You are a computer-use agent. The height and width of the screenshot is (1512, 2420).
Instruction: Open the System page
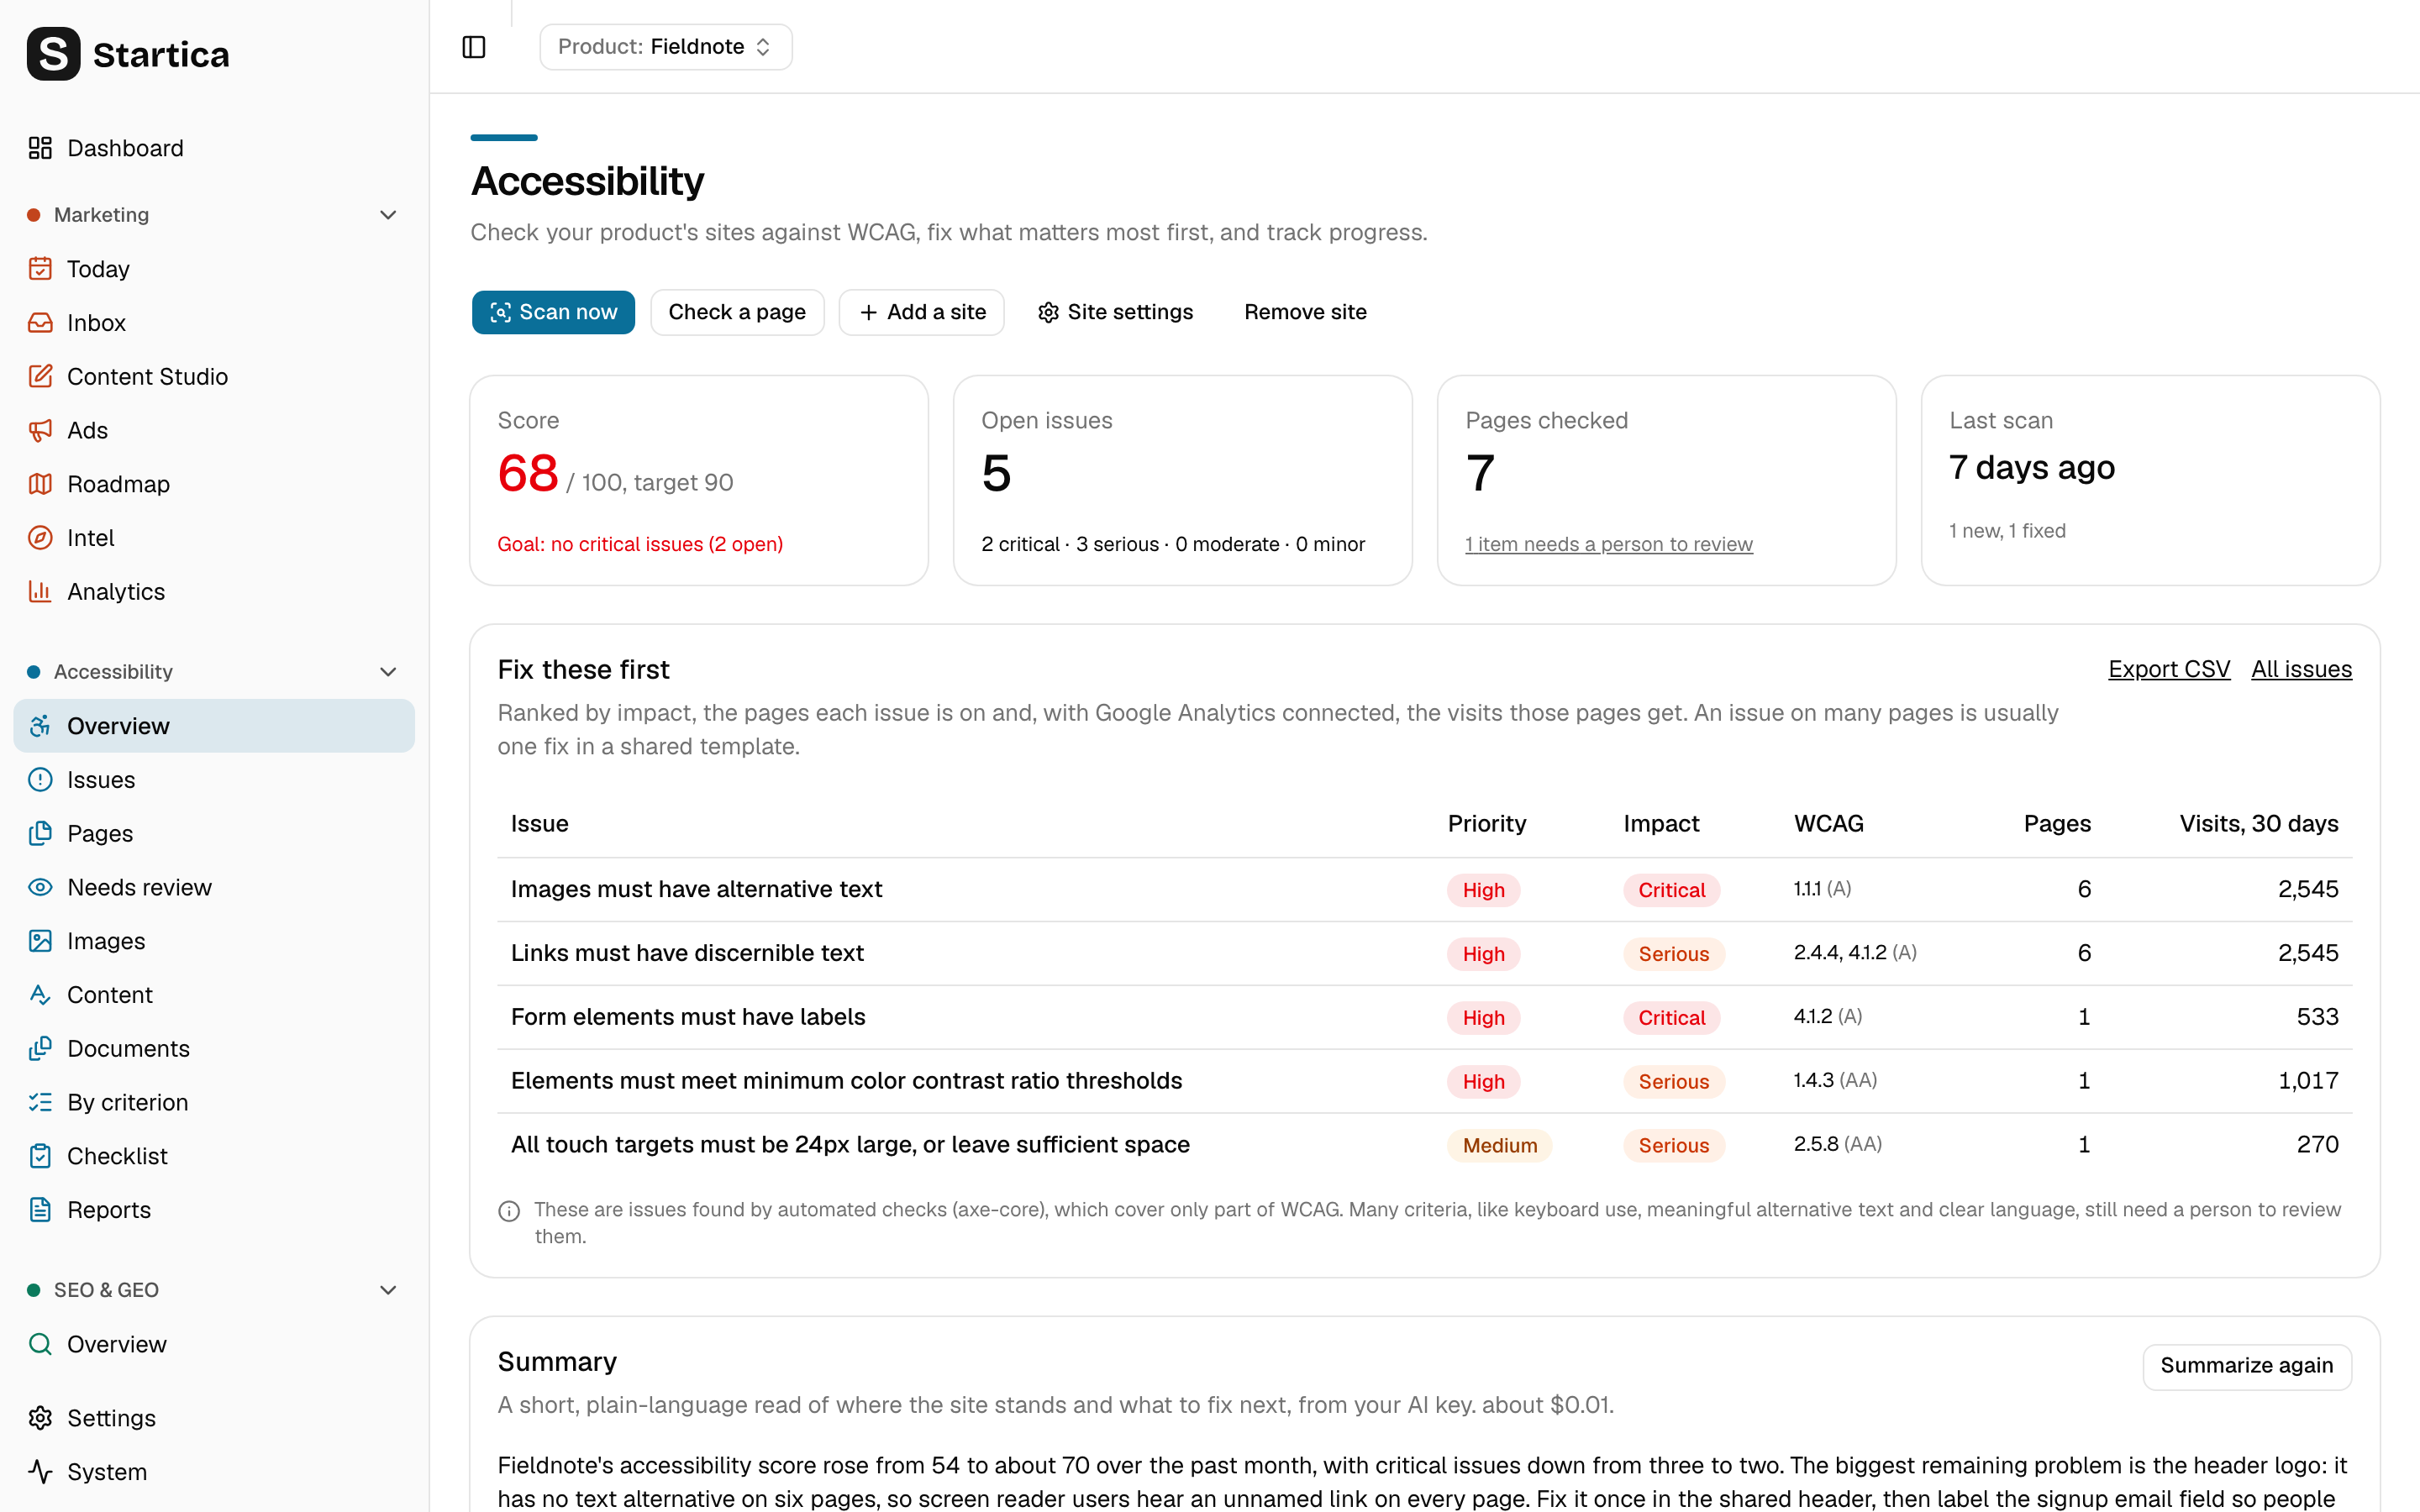(214, 1472)
